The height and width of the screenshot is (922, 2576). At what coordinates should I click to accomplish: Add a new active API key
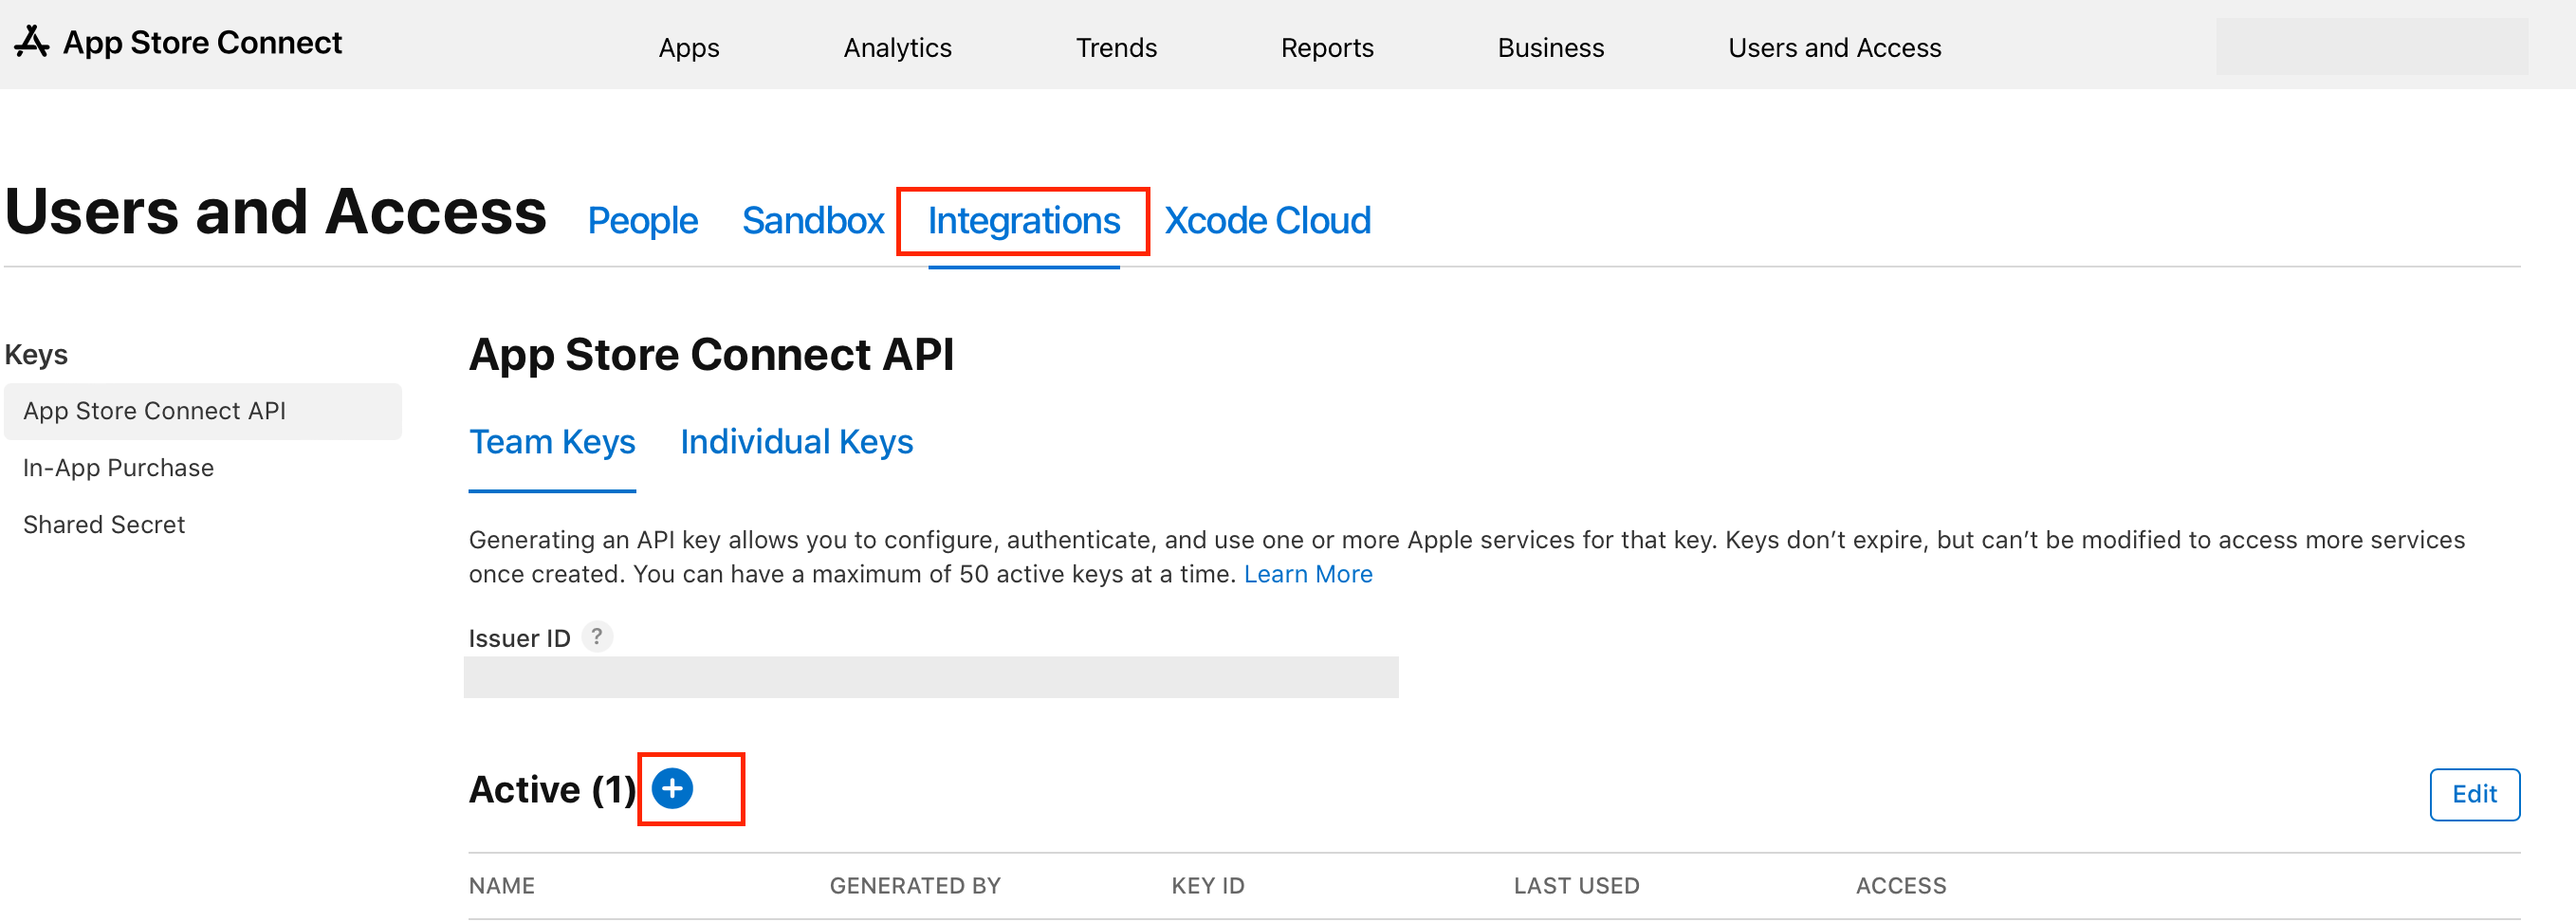click(x=672, y=789)
